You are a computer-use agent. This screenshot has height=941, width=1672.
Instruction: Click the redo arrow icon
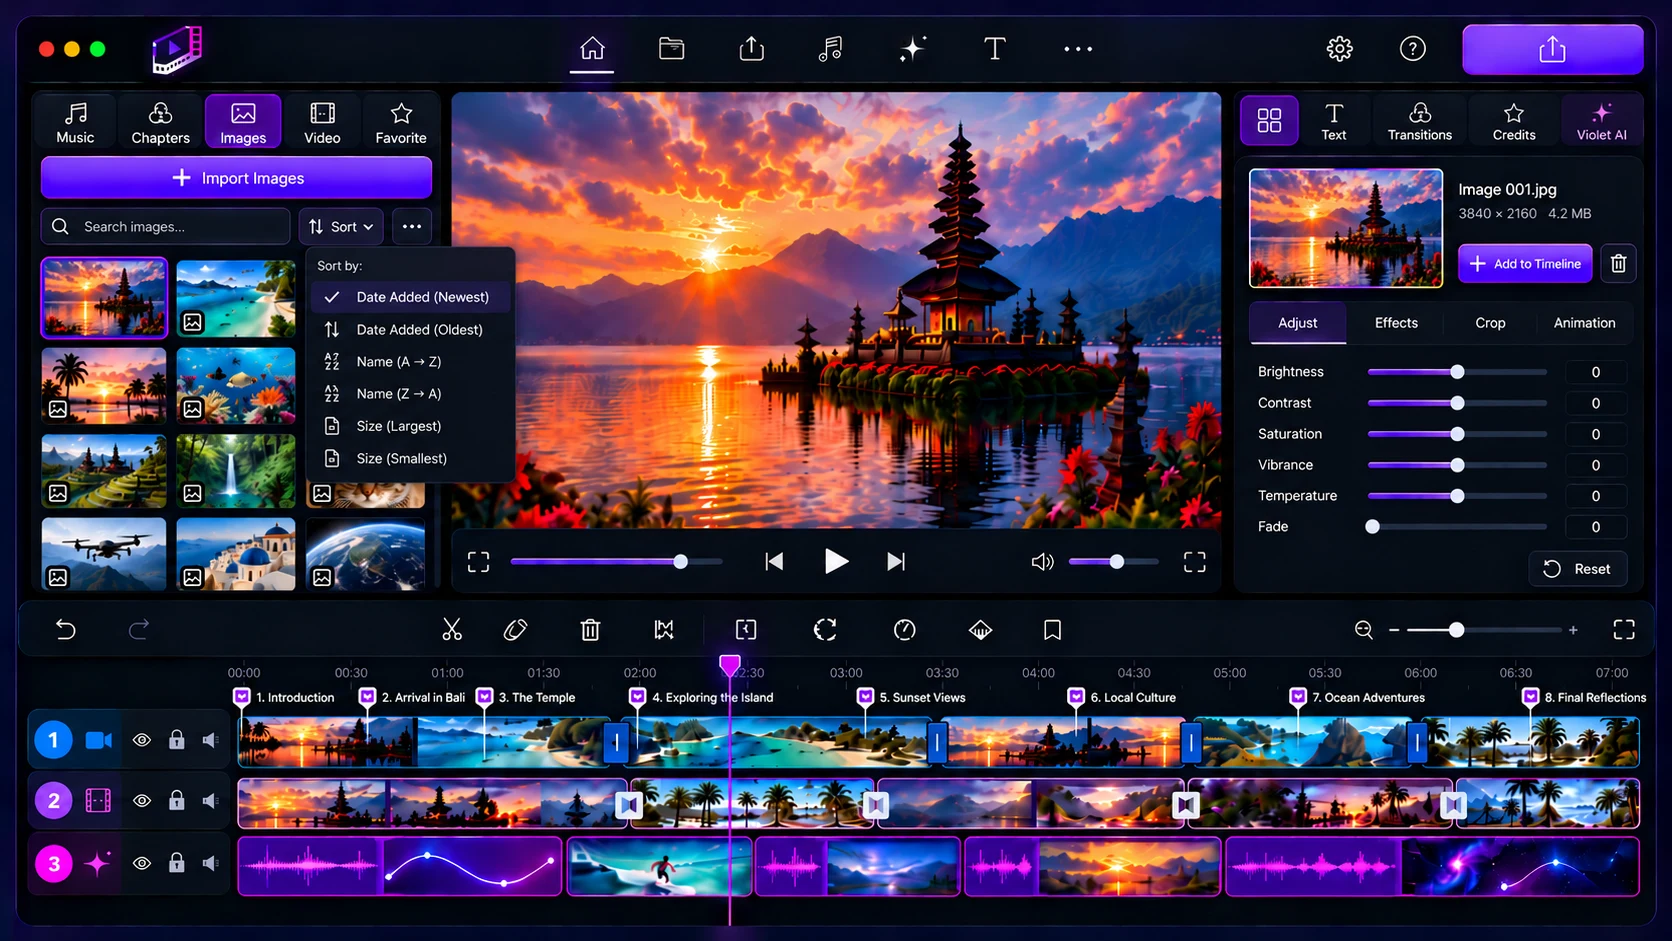(139, 629)
